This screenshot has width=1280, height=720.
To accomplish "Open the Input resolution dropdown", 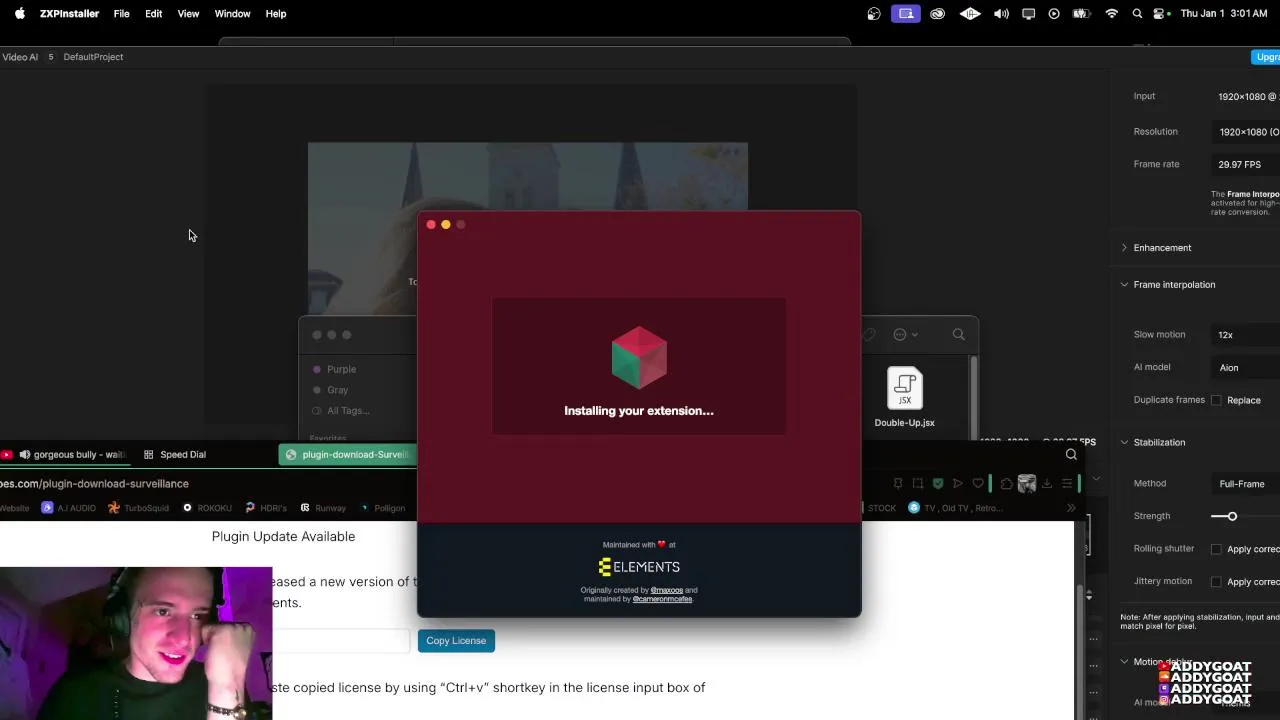I will pos(1246,97).
